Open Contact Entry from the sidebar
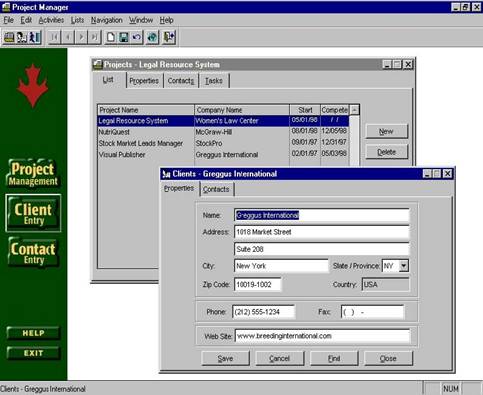This screenshot has width=483, height=395. pyautogui.click(x=33, y=253)
